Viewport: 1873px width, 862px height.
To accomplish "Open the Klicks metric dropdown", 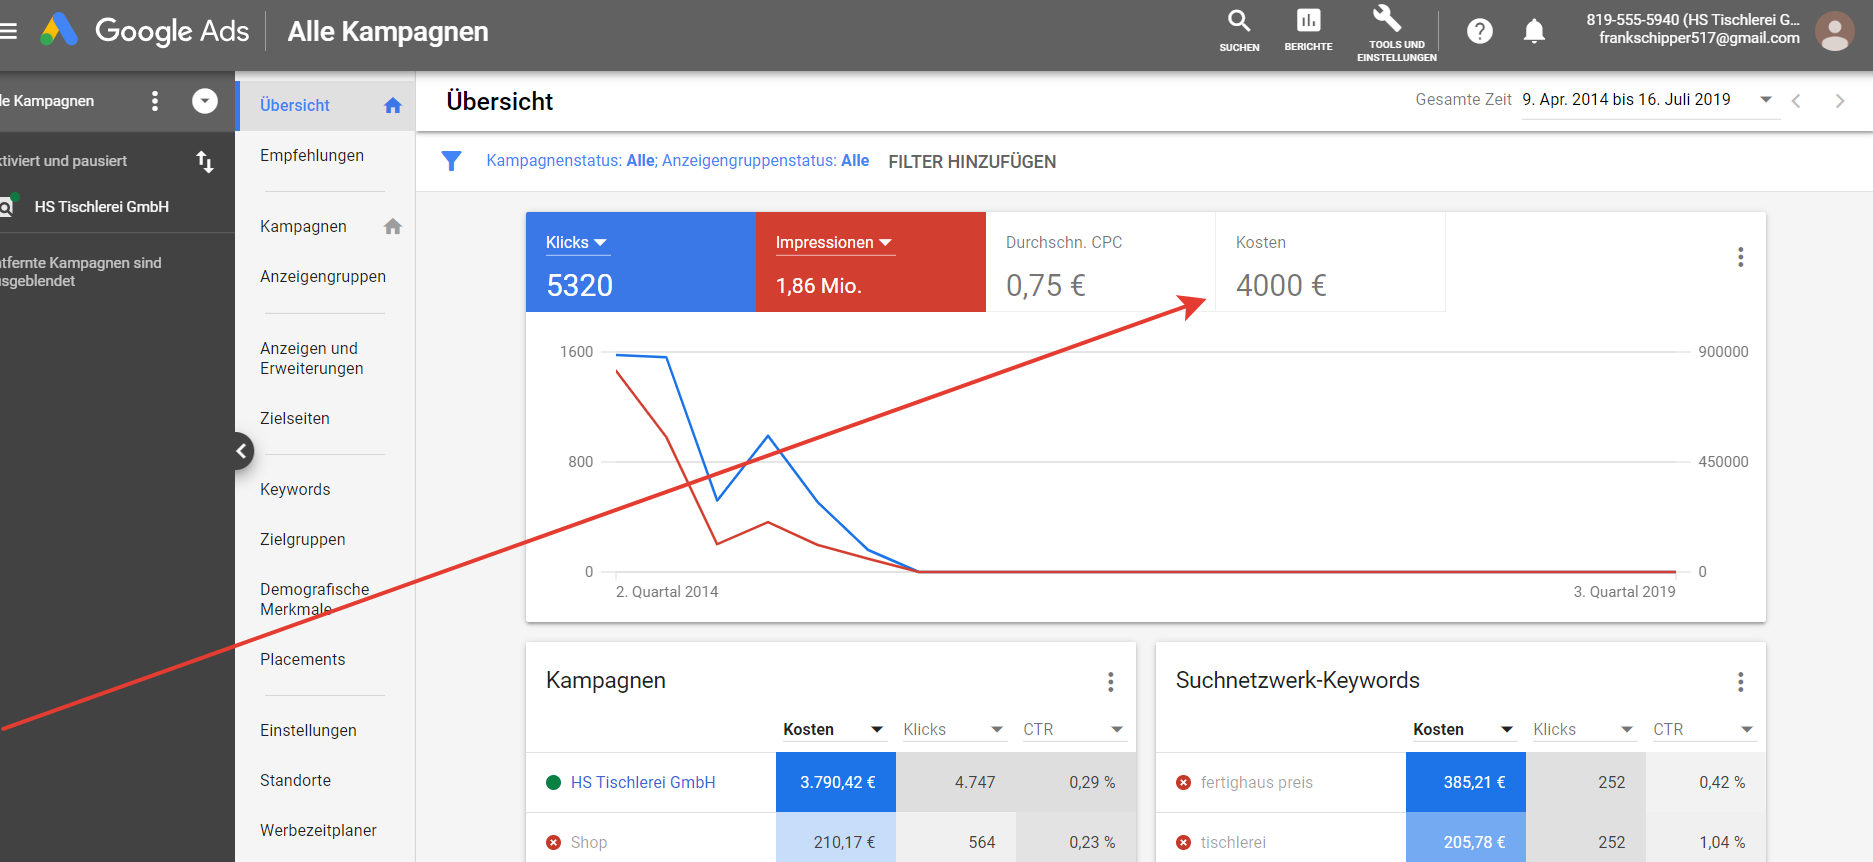I will point(577,243).
